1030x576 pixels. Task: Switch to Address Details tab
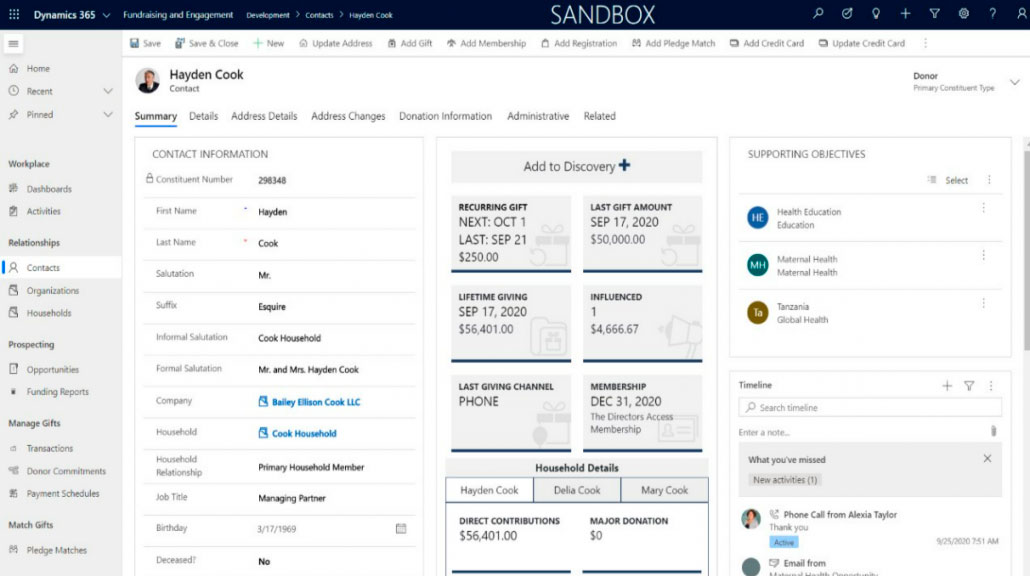(264, 116)
